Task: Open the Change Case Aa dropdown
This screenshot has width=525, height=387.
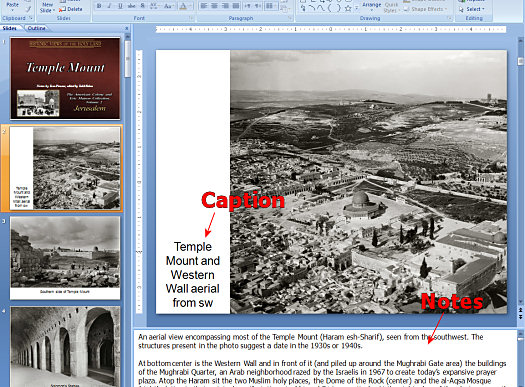Action: (x=169, y=6)
